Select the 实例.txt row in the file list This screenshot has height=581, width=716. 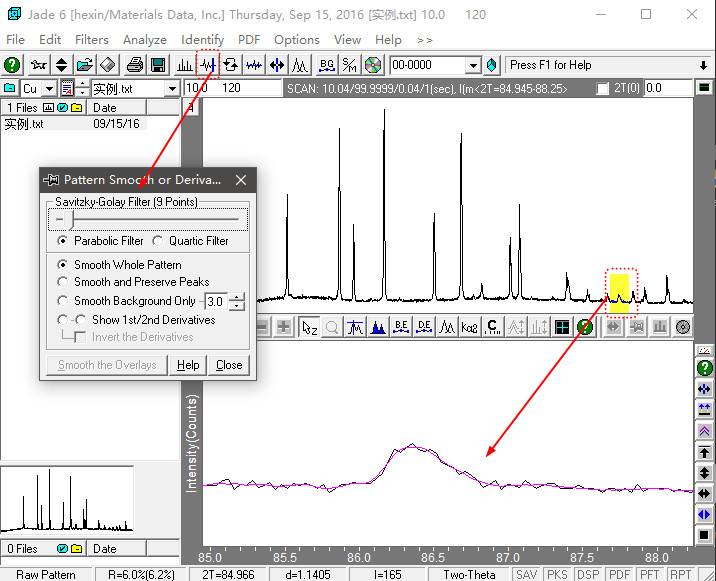coord(73,124)
